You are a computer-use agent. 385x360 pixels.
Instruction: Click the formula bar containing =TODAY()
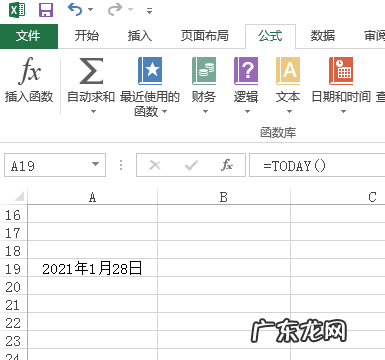pos(317,165)
